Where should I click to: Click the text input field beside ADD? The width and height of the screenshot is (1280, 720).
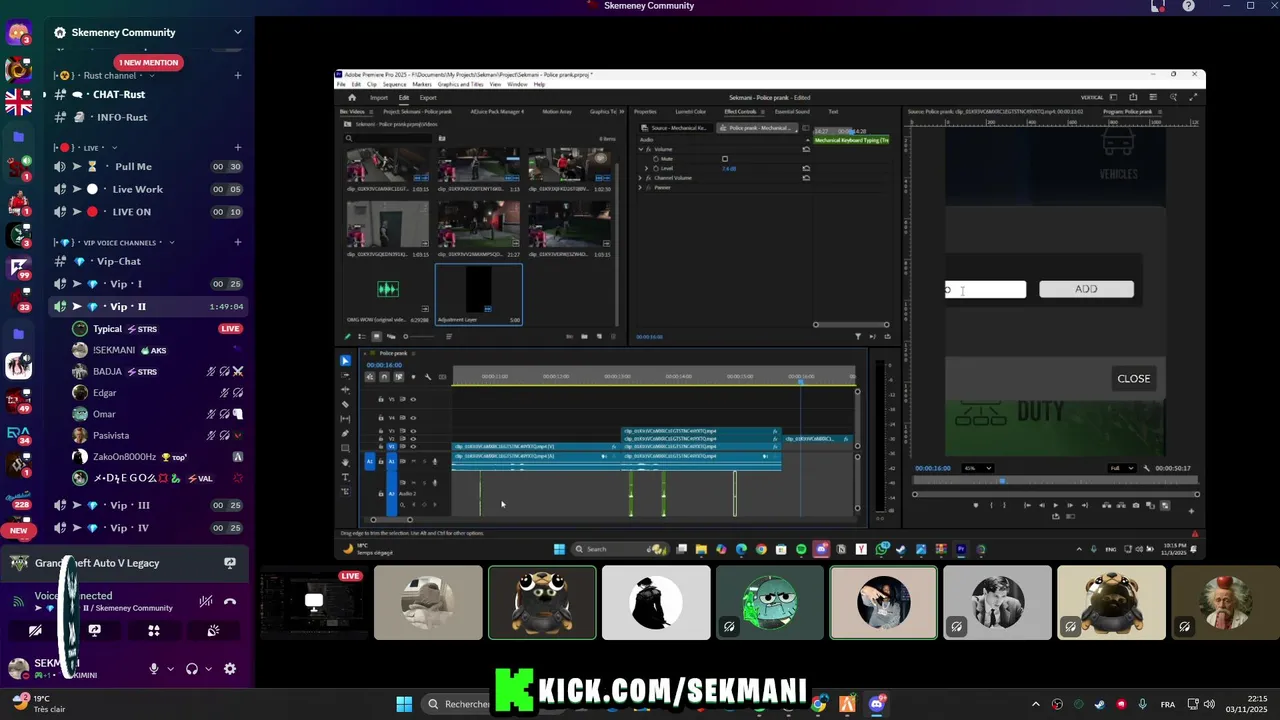(986, 289)
